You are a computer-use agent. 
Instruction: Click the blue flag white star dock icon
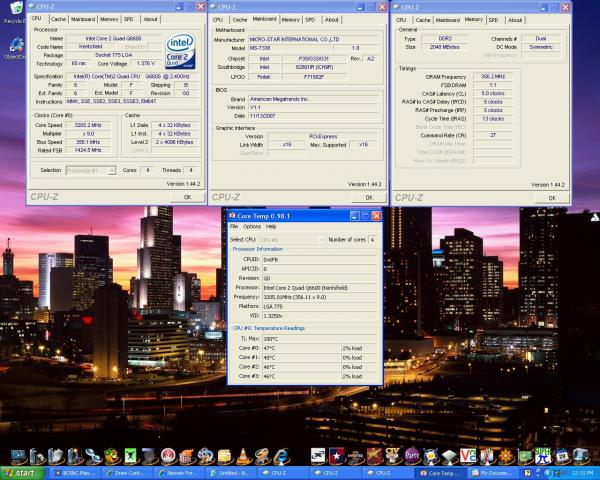tap(337, 456)
